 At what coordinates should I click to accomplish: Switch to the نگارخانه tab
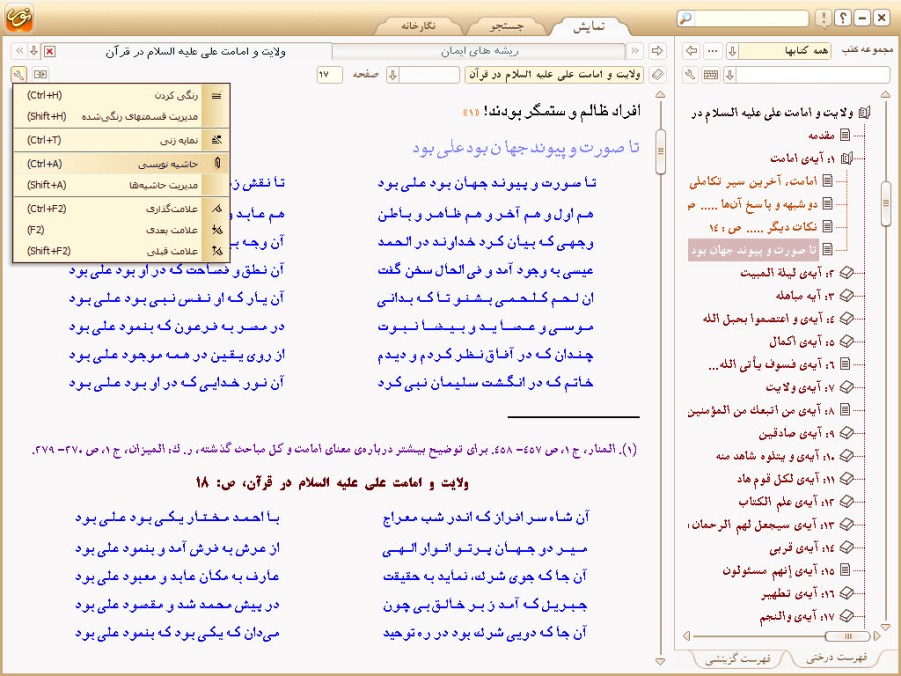418,26
